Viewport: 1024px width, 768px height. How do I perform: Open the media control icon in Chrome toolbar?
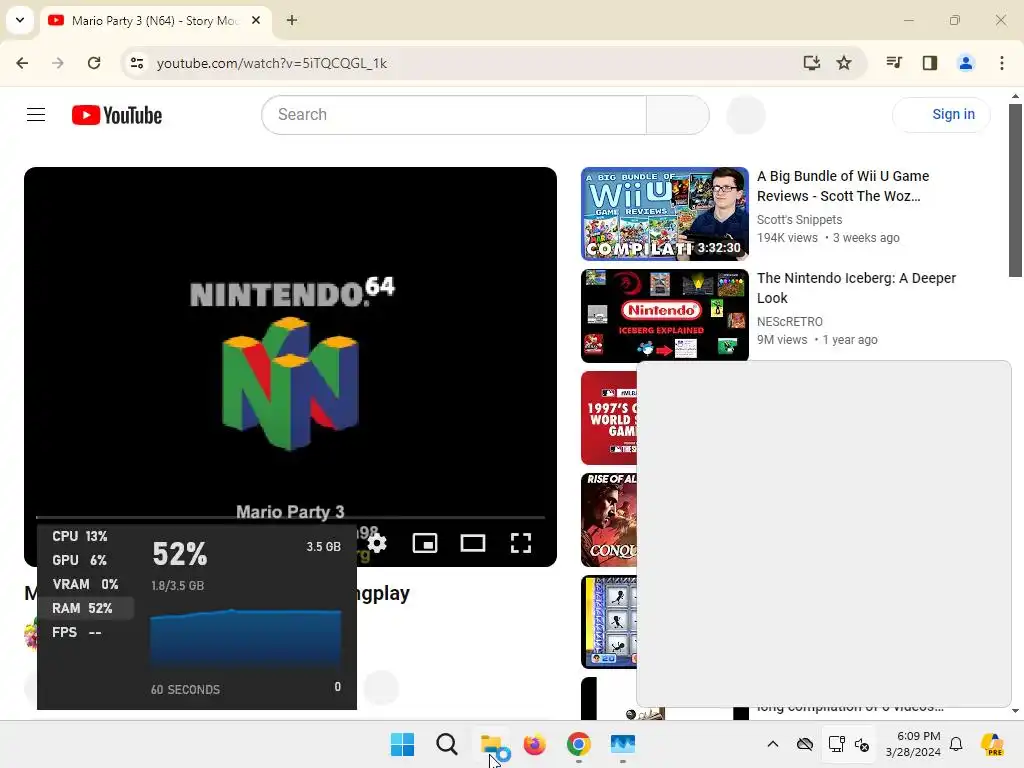[x=894, y=63]
